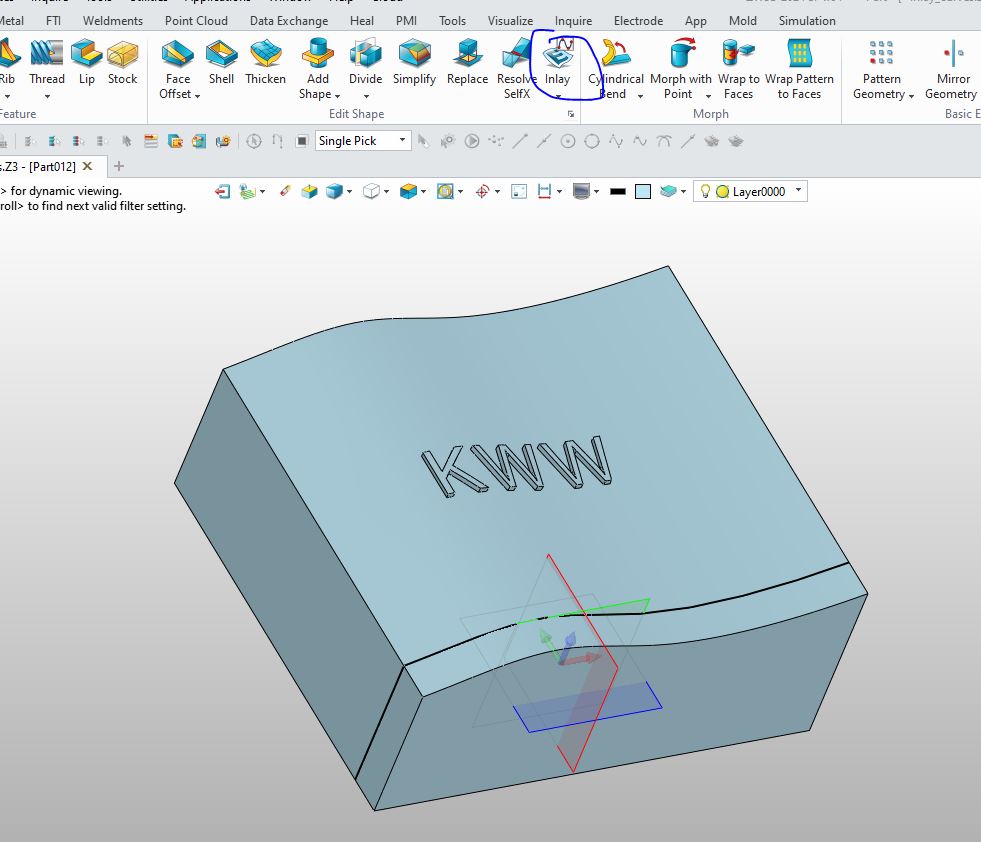Select the KWW inlaid text on model
The image size is (981, 842).
coord(517,465)
